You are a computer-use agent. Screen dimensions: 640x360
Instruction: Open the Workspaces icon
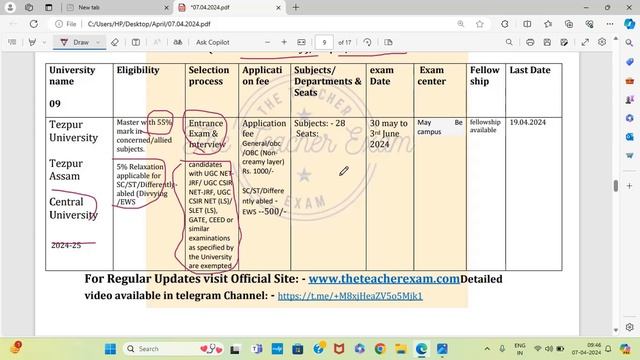click(x=29, y=7)
